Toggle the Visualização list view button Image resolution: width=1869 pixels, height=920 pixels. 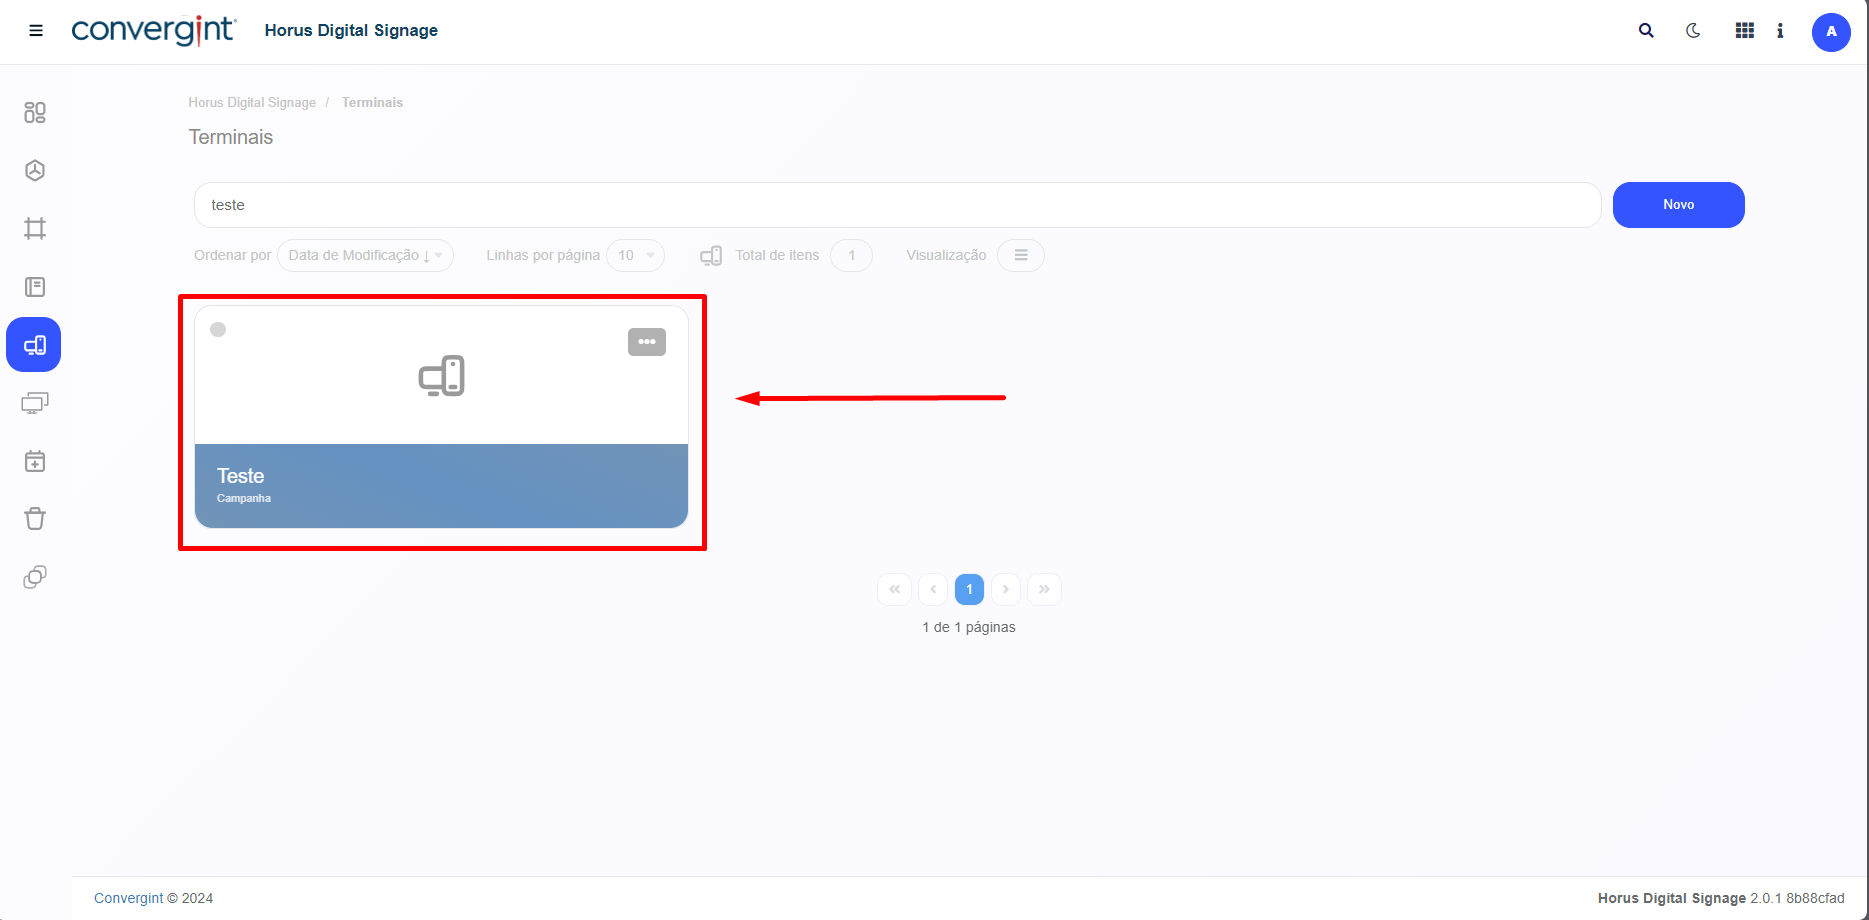[x=1020, y=255]
